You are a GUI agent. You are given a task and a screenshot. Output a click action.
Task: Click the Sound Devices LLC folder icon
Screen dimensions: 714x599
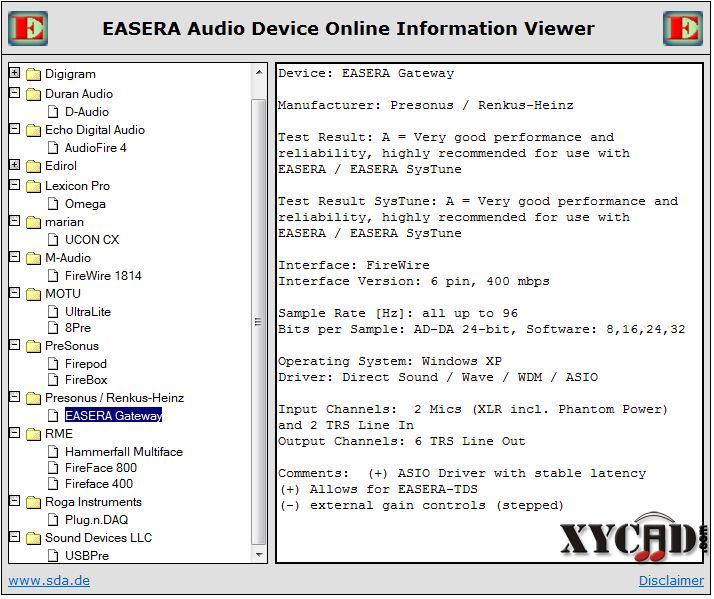point(33,538)
